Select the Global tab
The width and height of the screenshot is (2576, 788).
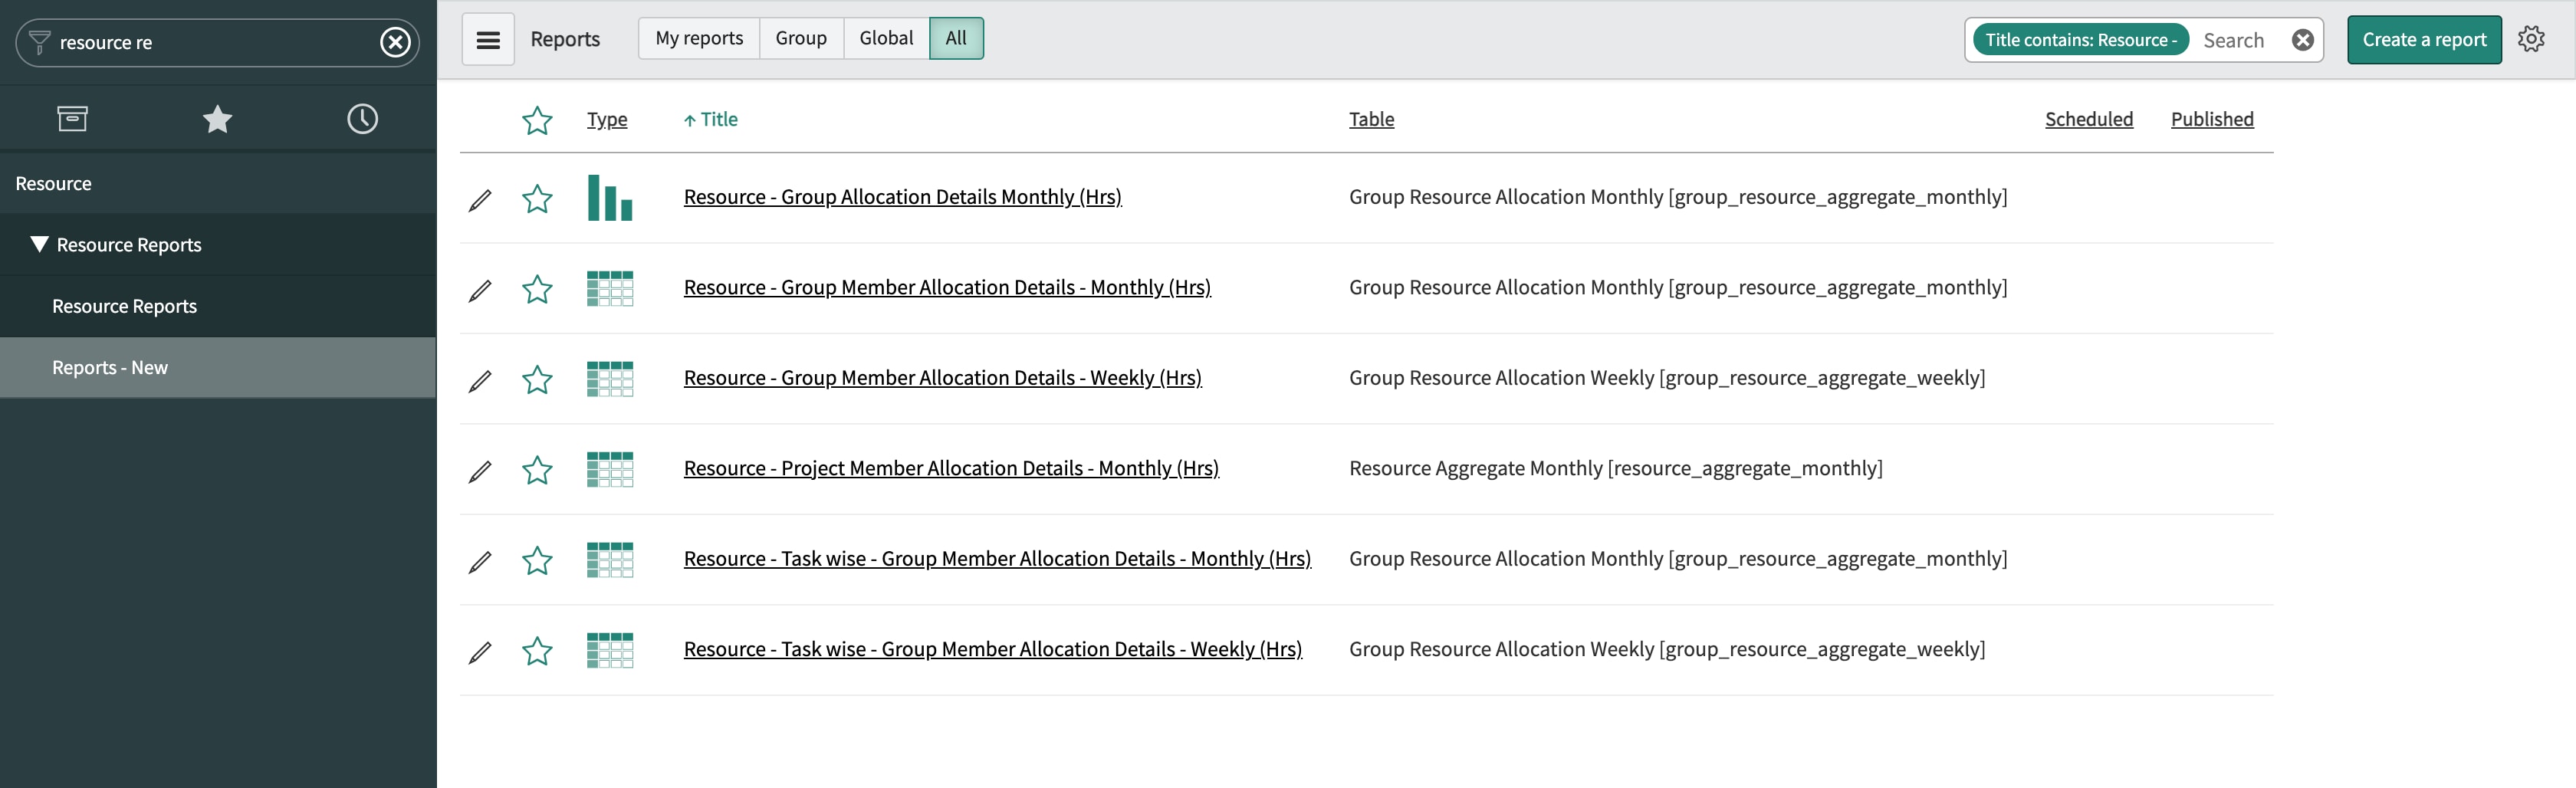884,38
